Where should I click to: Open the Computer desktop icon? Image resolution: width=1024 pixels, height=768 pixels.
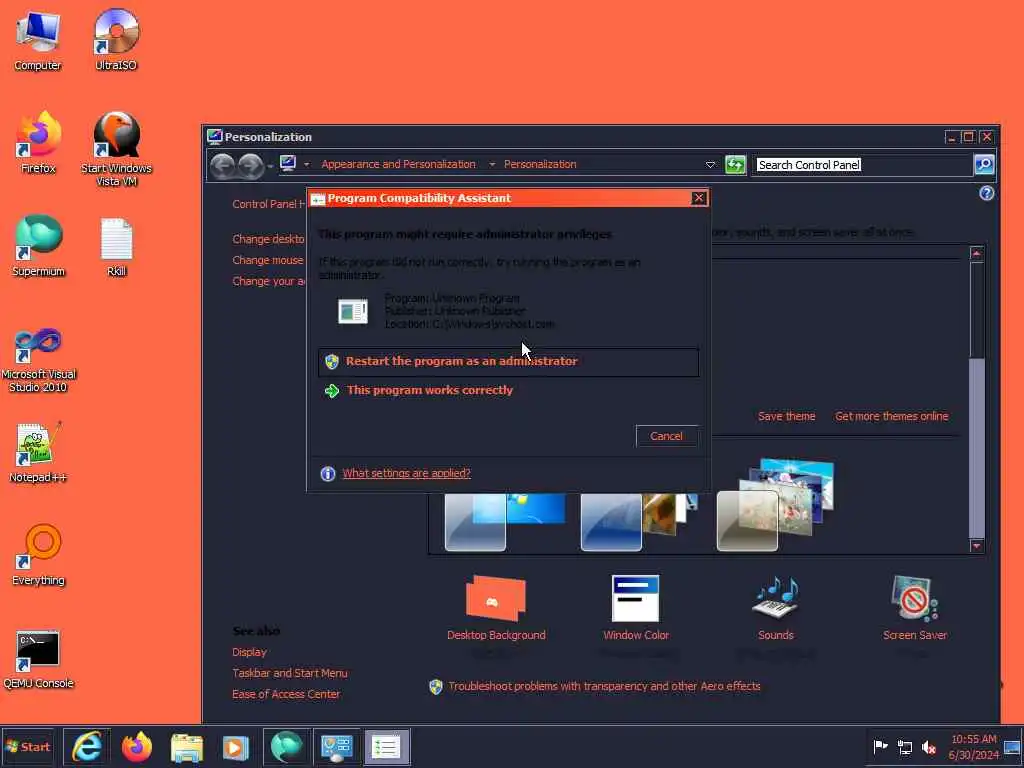click(38, 40)
